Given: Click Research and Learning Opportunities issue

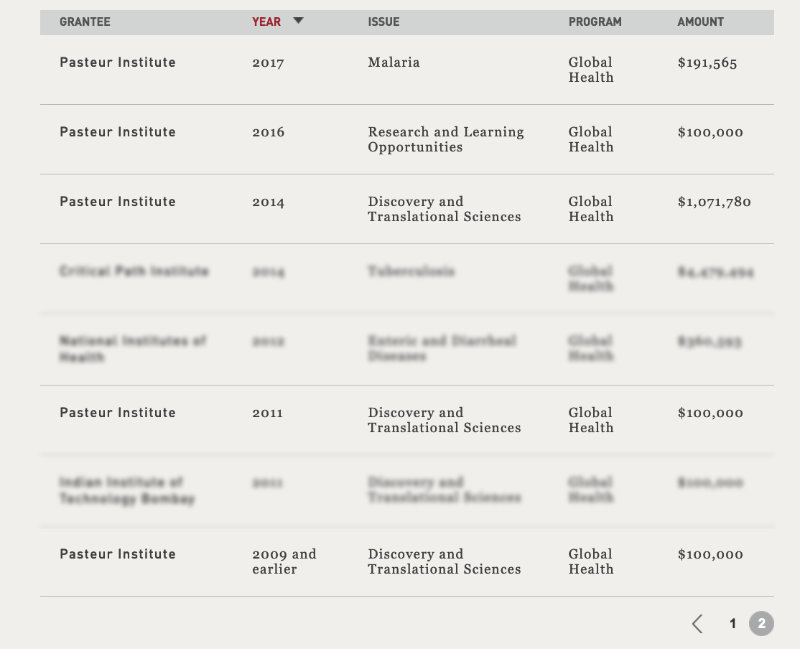Looking at the screenshot, I should tap(446, 139).
